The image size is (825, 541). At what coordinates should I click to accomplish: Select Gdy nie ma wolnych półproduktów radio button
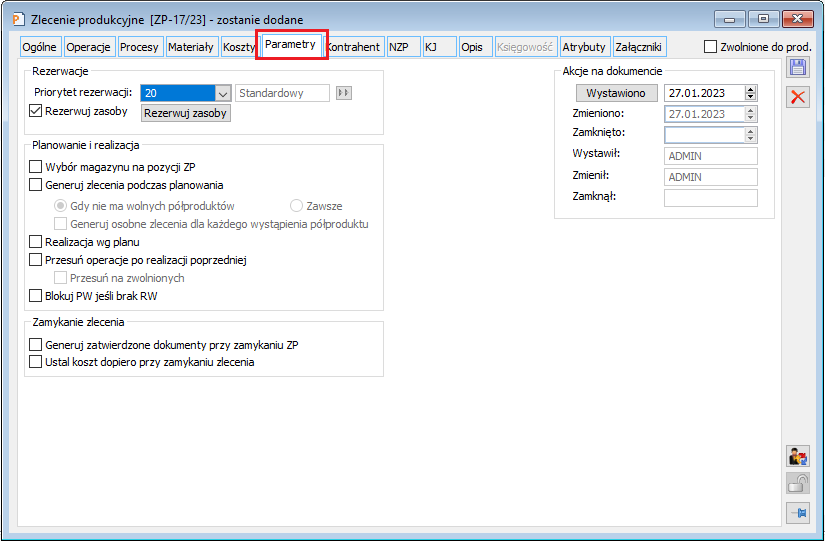point(61,205)
